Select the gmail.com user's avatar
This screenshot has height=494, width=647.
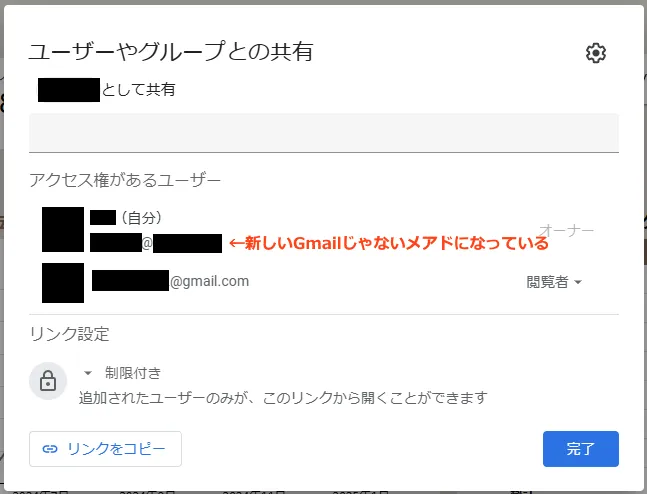(63, 282)
